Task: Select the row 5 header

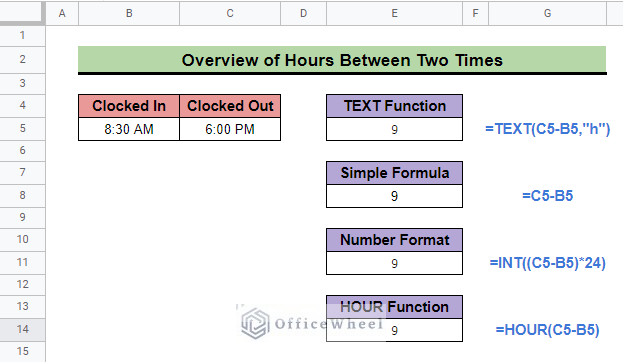Action: (x=23, y=128)
